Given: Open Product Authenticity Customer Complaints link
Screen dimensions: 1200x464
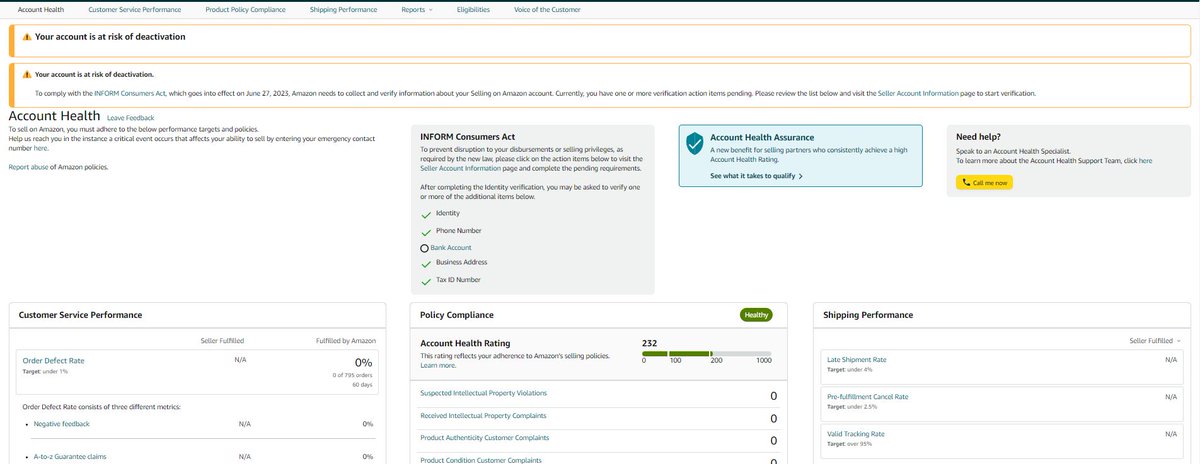Looking at the screenshot, I should (x=485, y=437).
